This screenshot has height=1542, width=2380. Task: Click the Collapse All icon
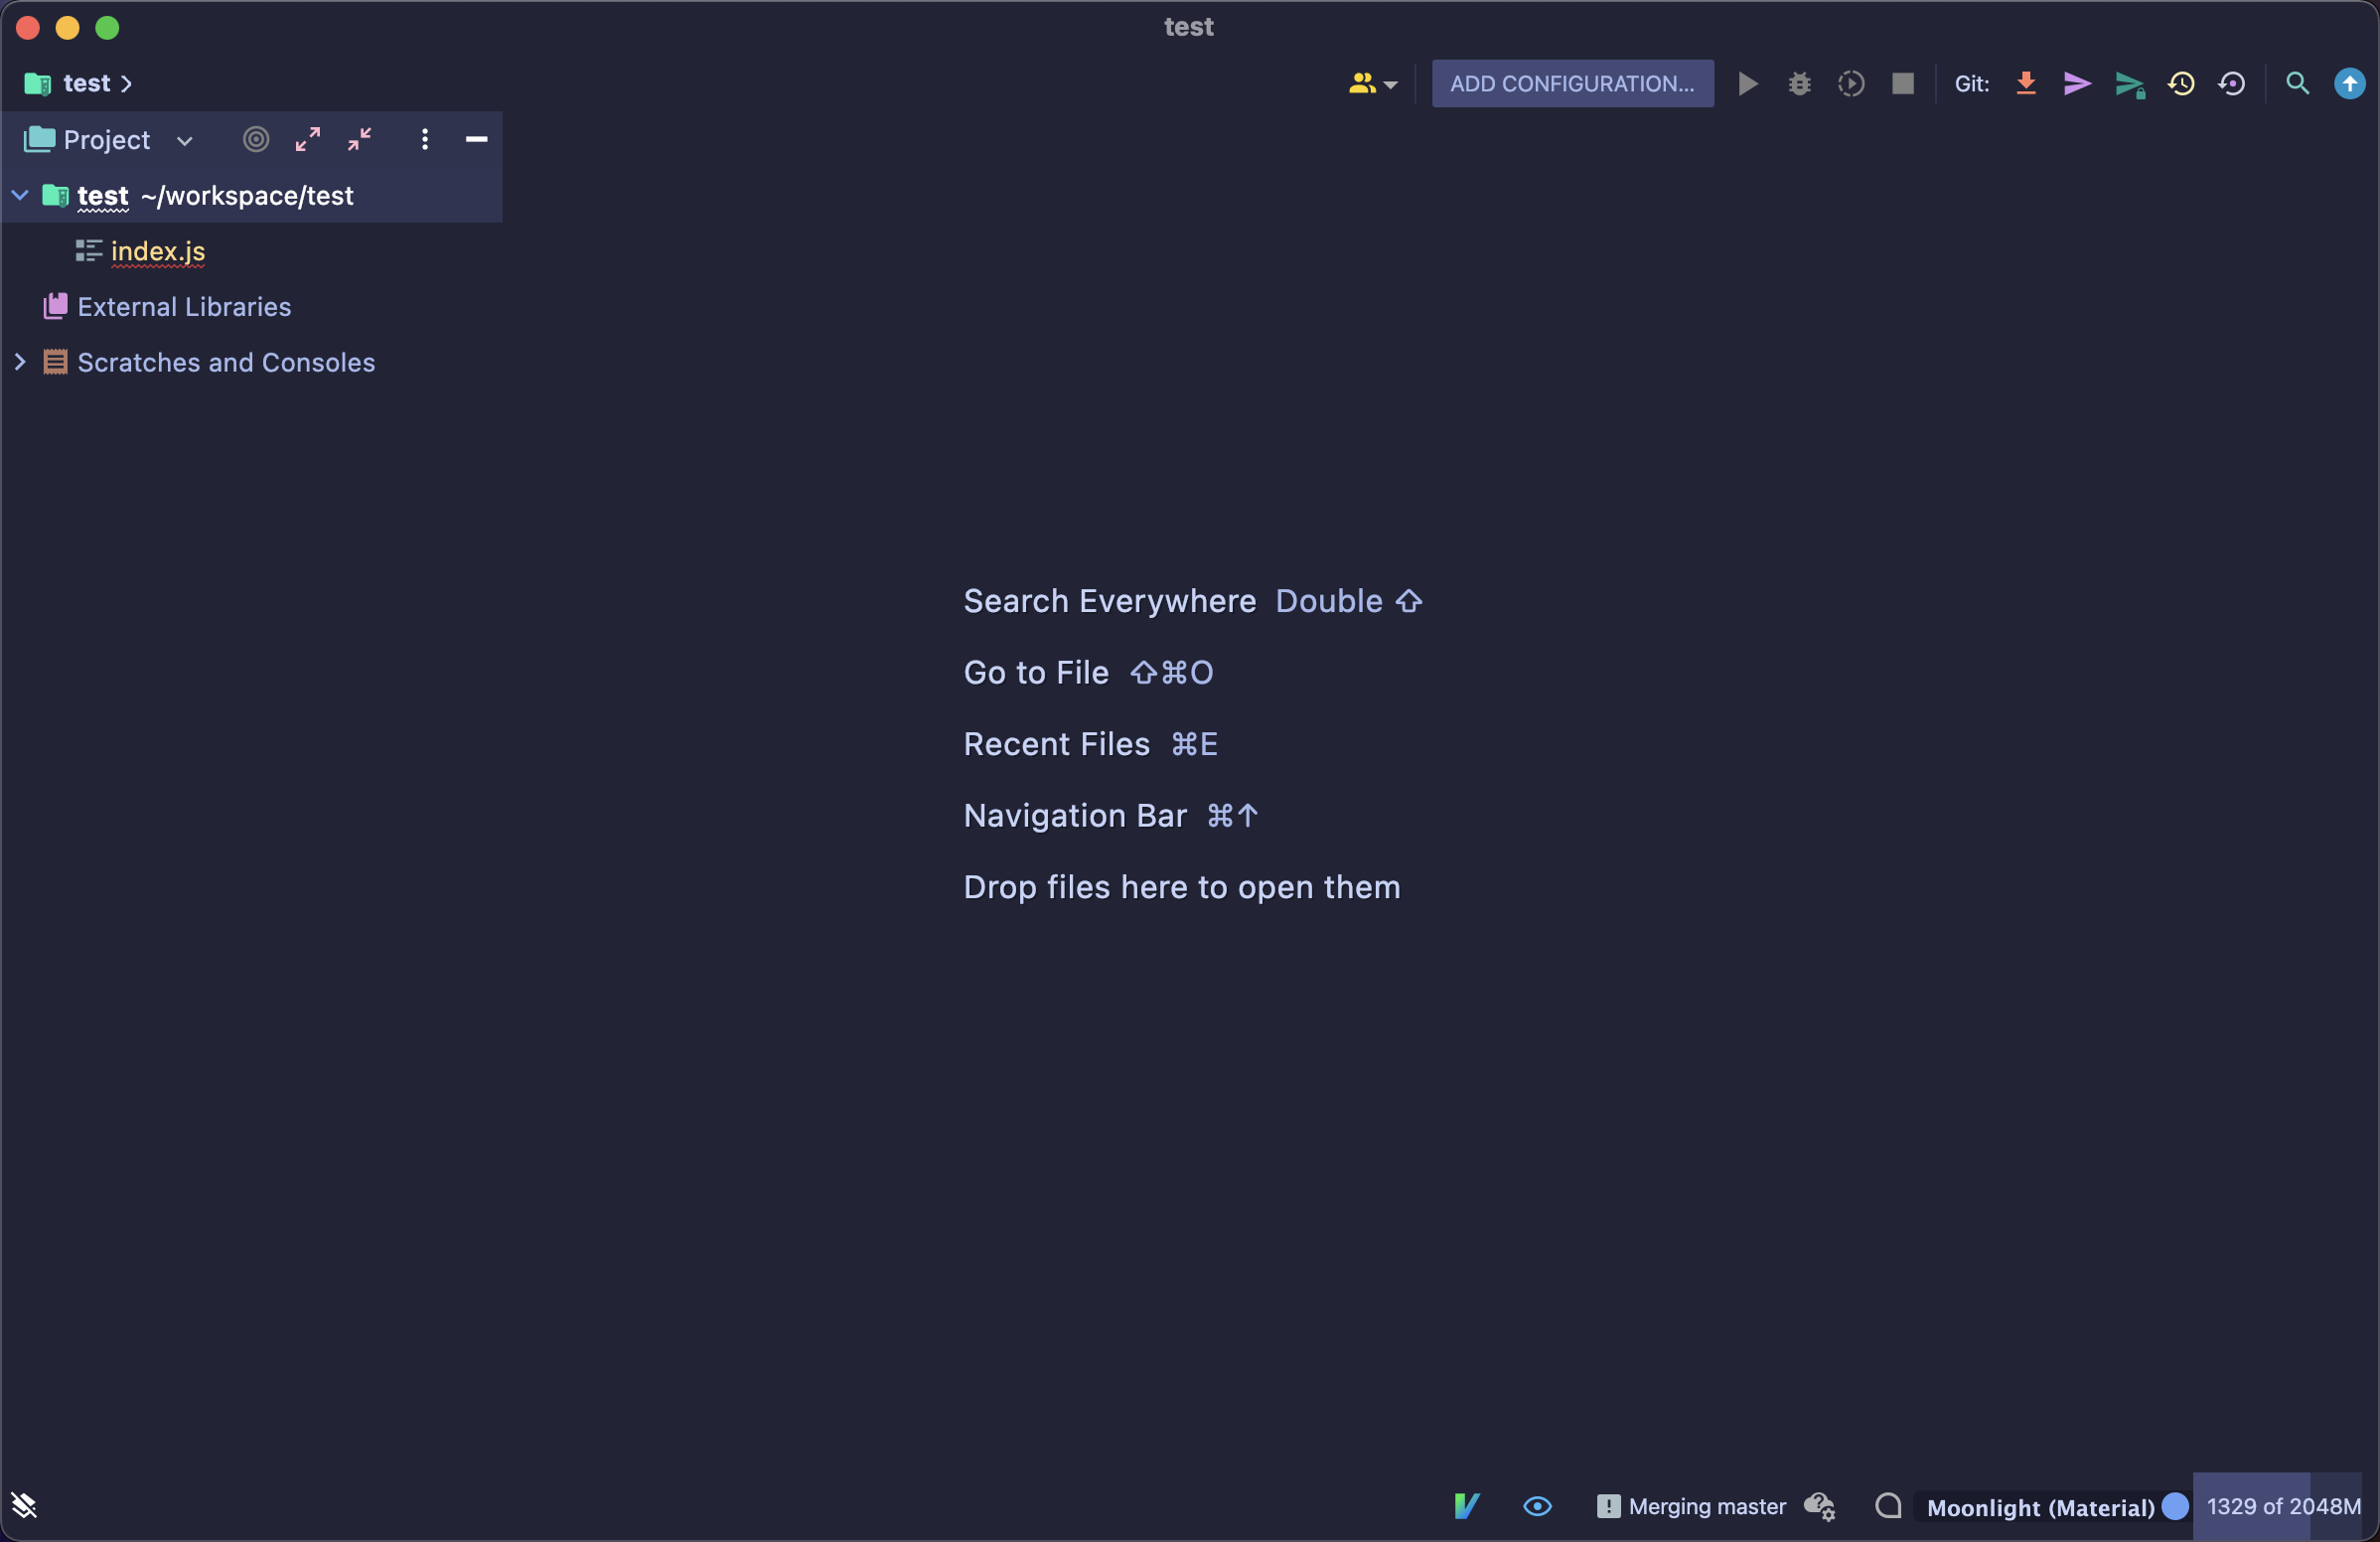click(x=360, y=139)
